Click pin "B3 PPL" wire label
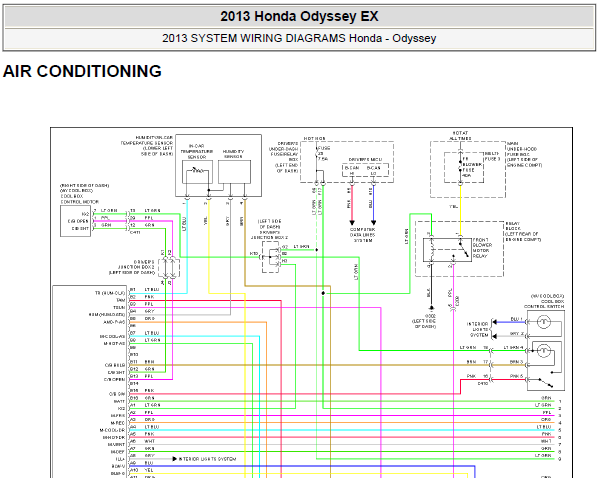Screen dimensions: 603x478 point(142,304)
